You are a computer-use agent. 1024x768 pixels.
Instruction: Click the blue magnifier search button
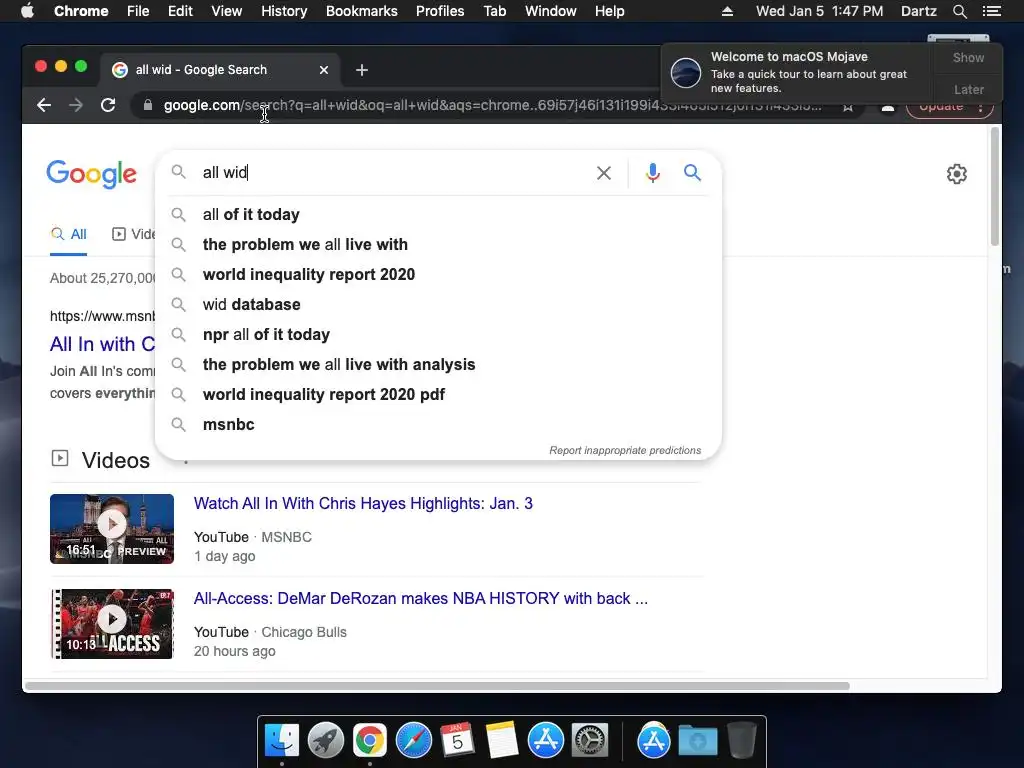(692, 172)
